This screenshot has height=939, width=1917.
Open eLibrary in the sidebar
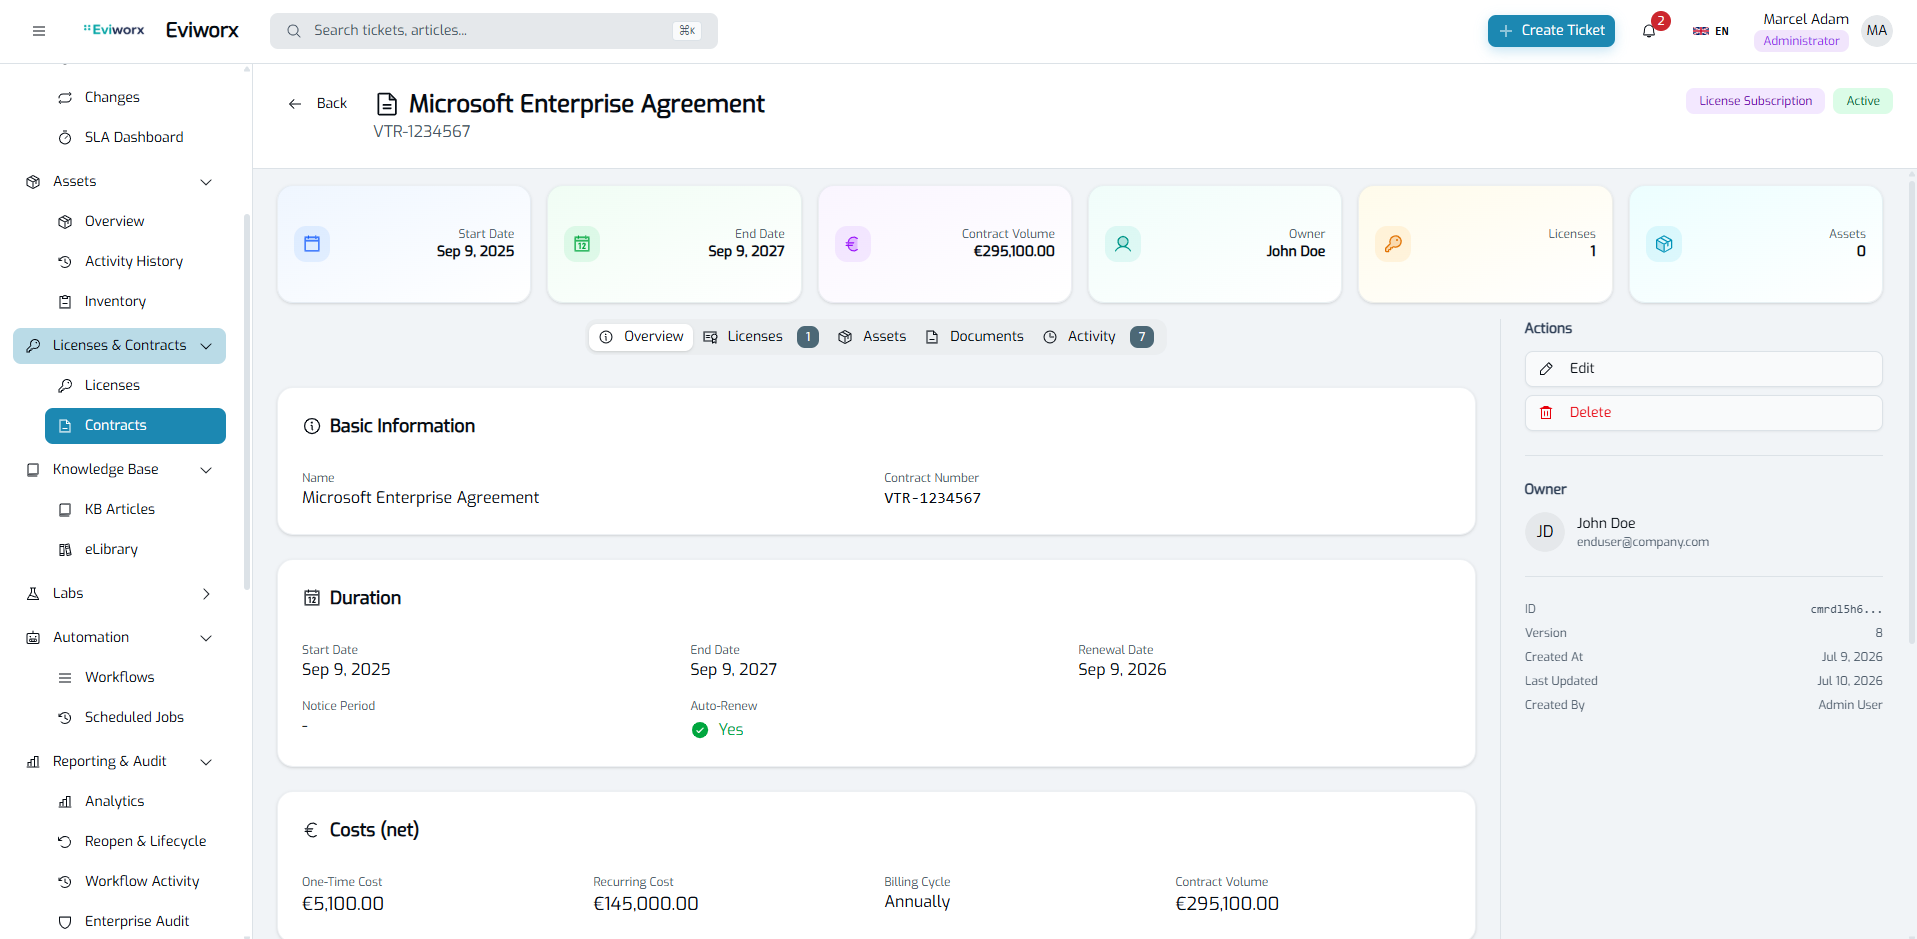coord(135,549)
